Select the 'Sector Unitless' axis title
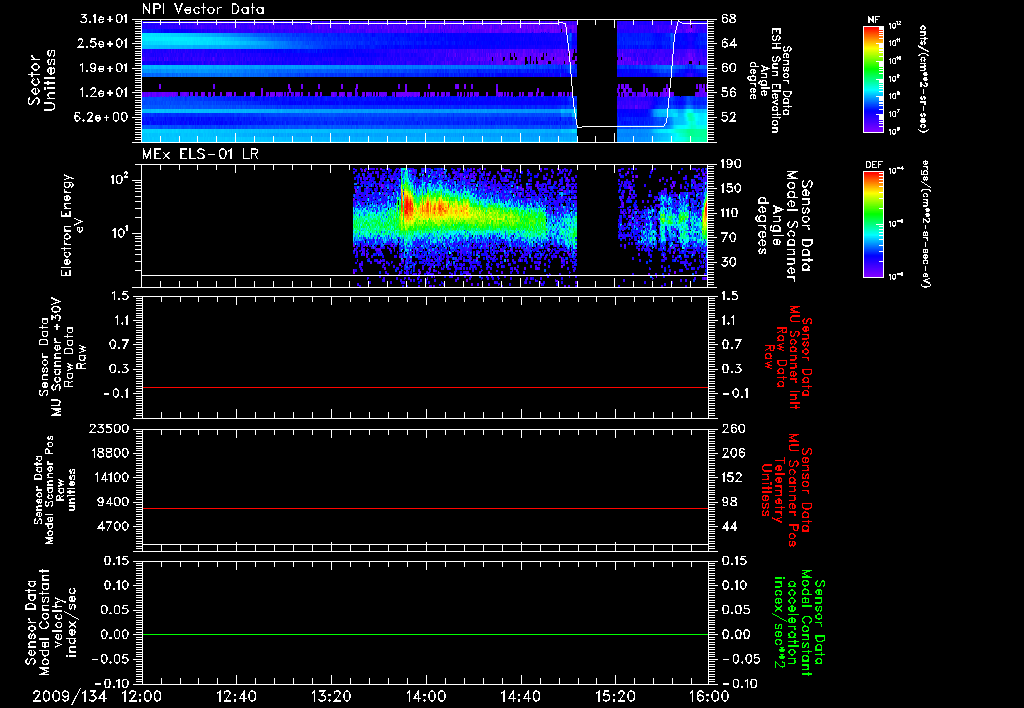 click(x=42, y=80)
